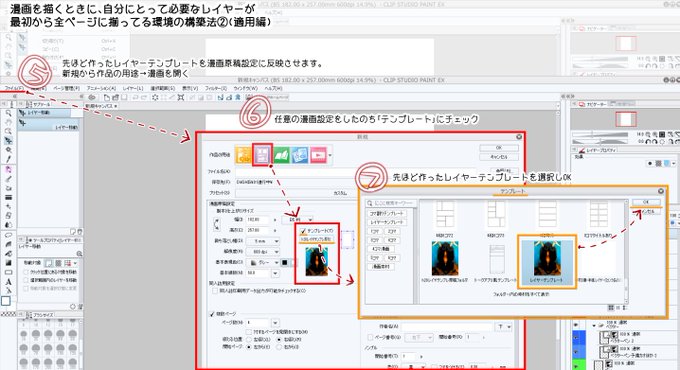The width and height of the screenshot is (680, 370).
Task: Toggle the Template checkbox in New dialog
Action: coord(303,231)
